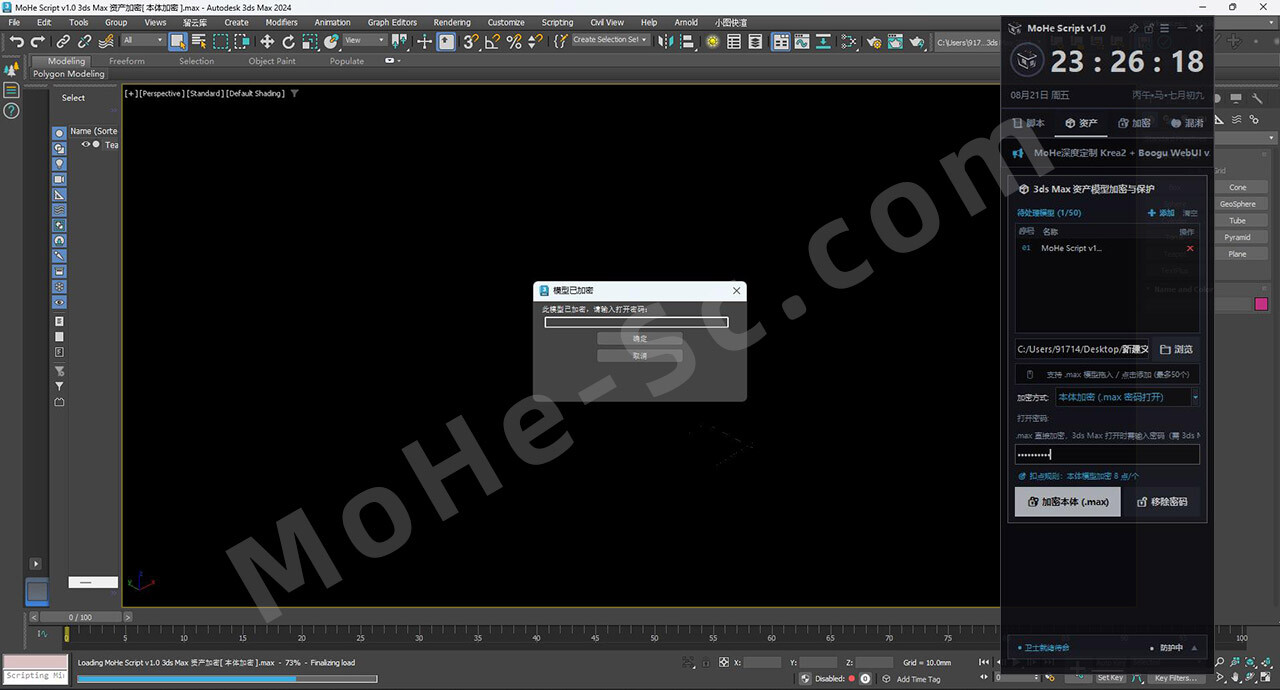Select the Scale tool
Viewport: 1280px width, 690px height.
[x=310, y=41]
